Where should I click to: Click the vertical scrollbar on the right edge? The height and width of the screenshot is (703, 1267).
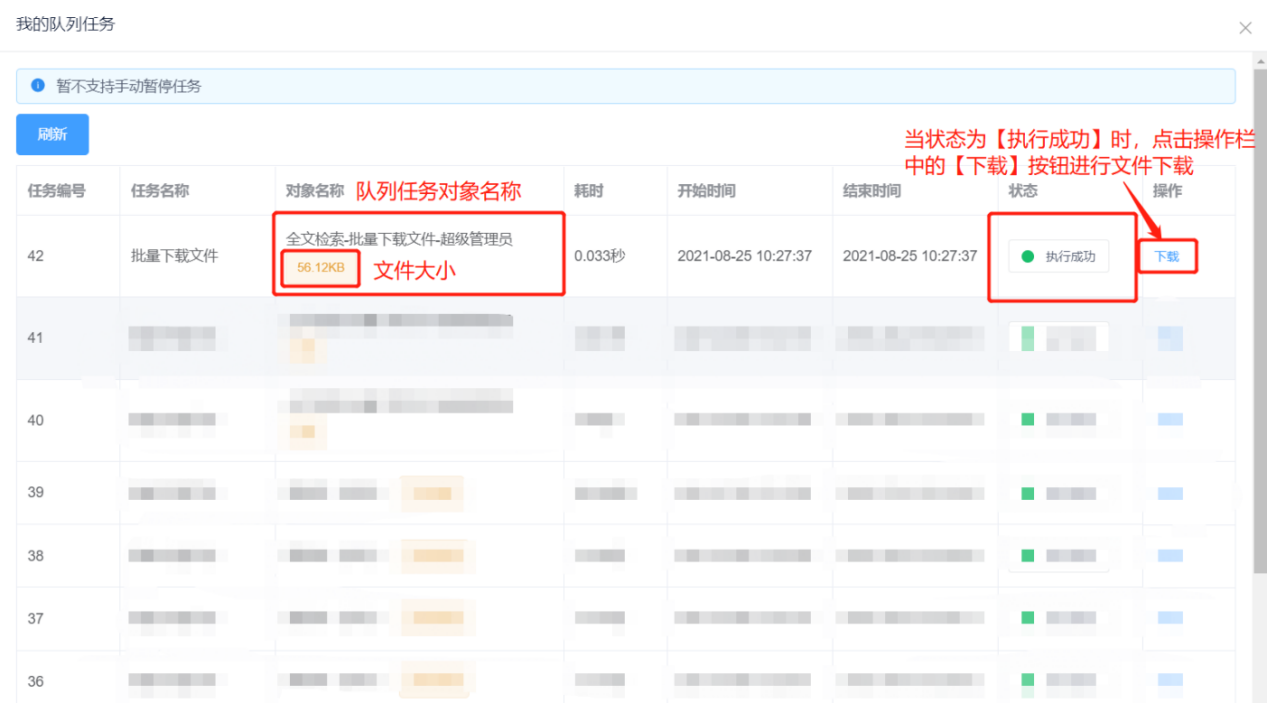tap(1259, 400)
